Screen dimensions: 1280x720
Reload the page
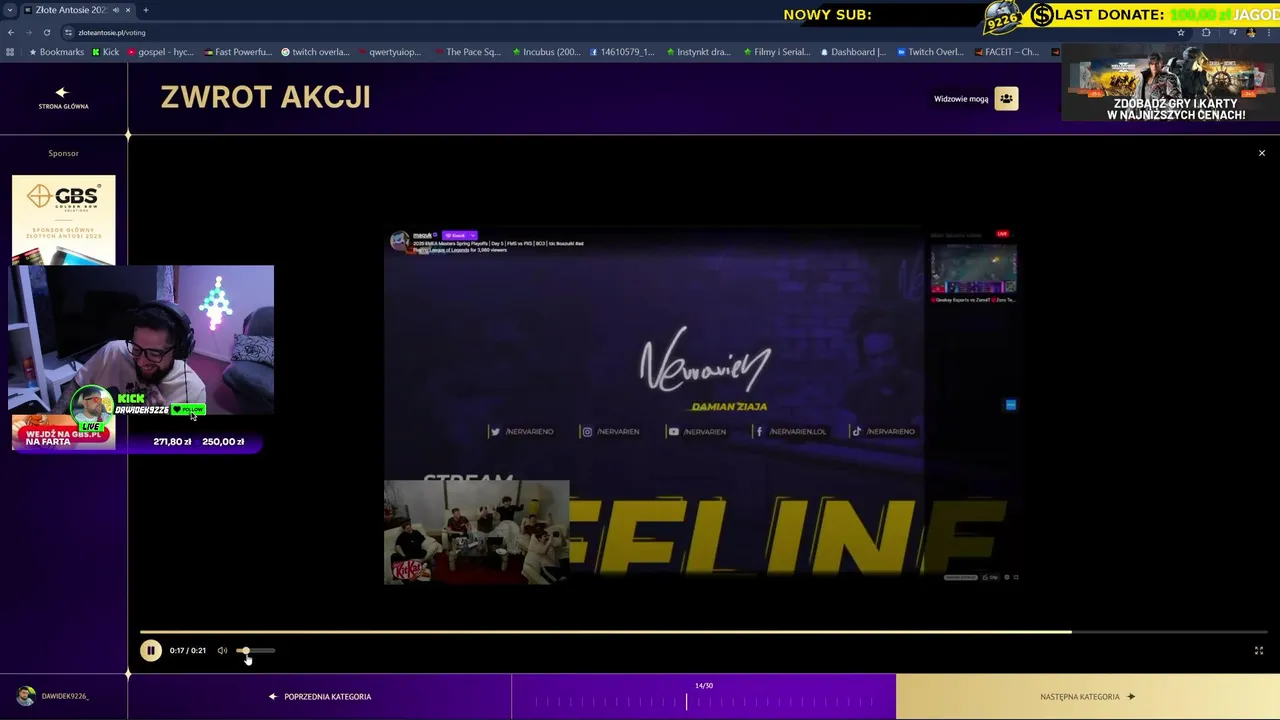tap(46, 32)
